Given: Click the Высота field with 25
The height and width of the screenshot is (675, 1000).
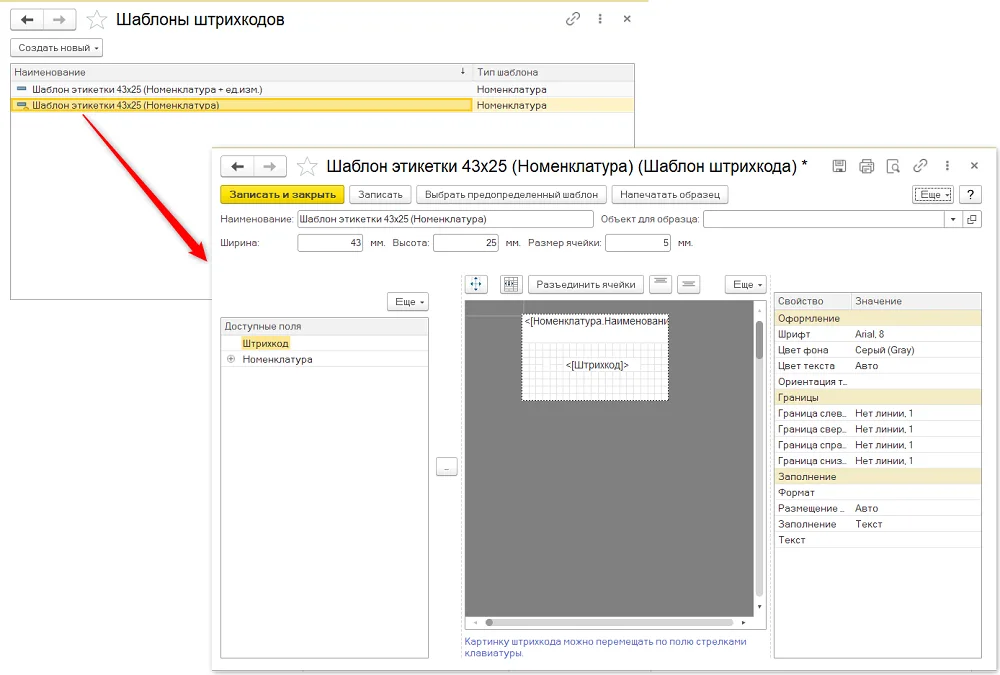Looking at the screenshot, I should (466, 243).
